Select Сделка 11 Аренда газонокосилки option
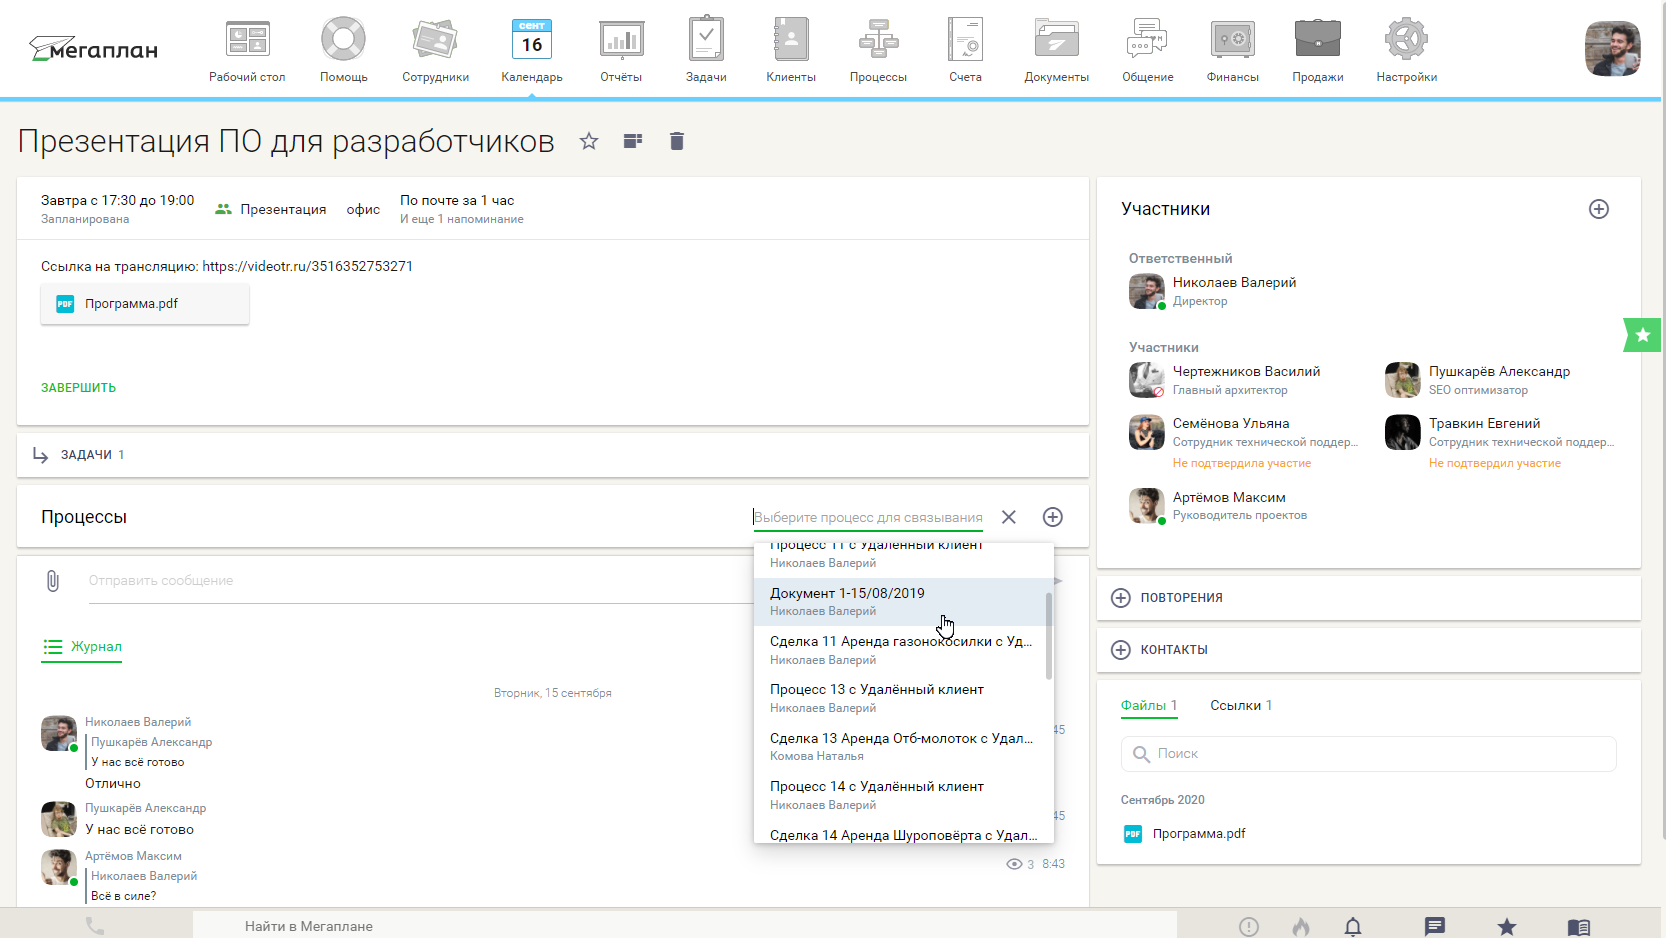This screenshot has width=1666, height=938. 898,650
